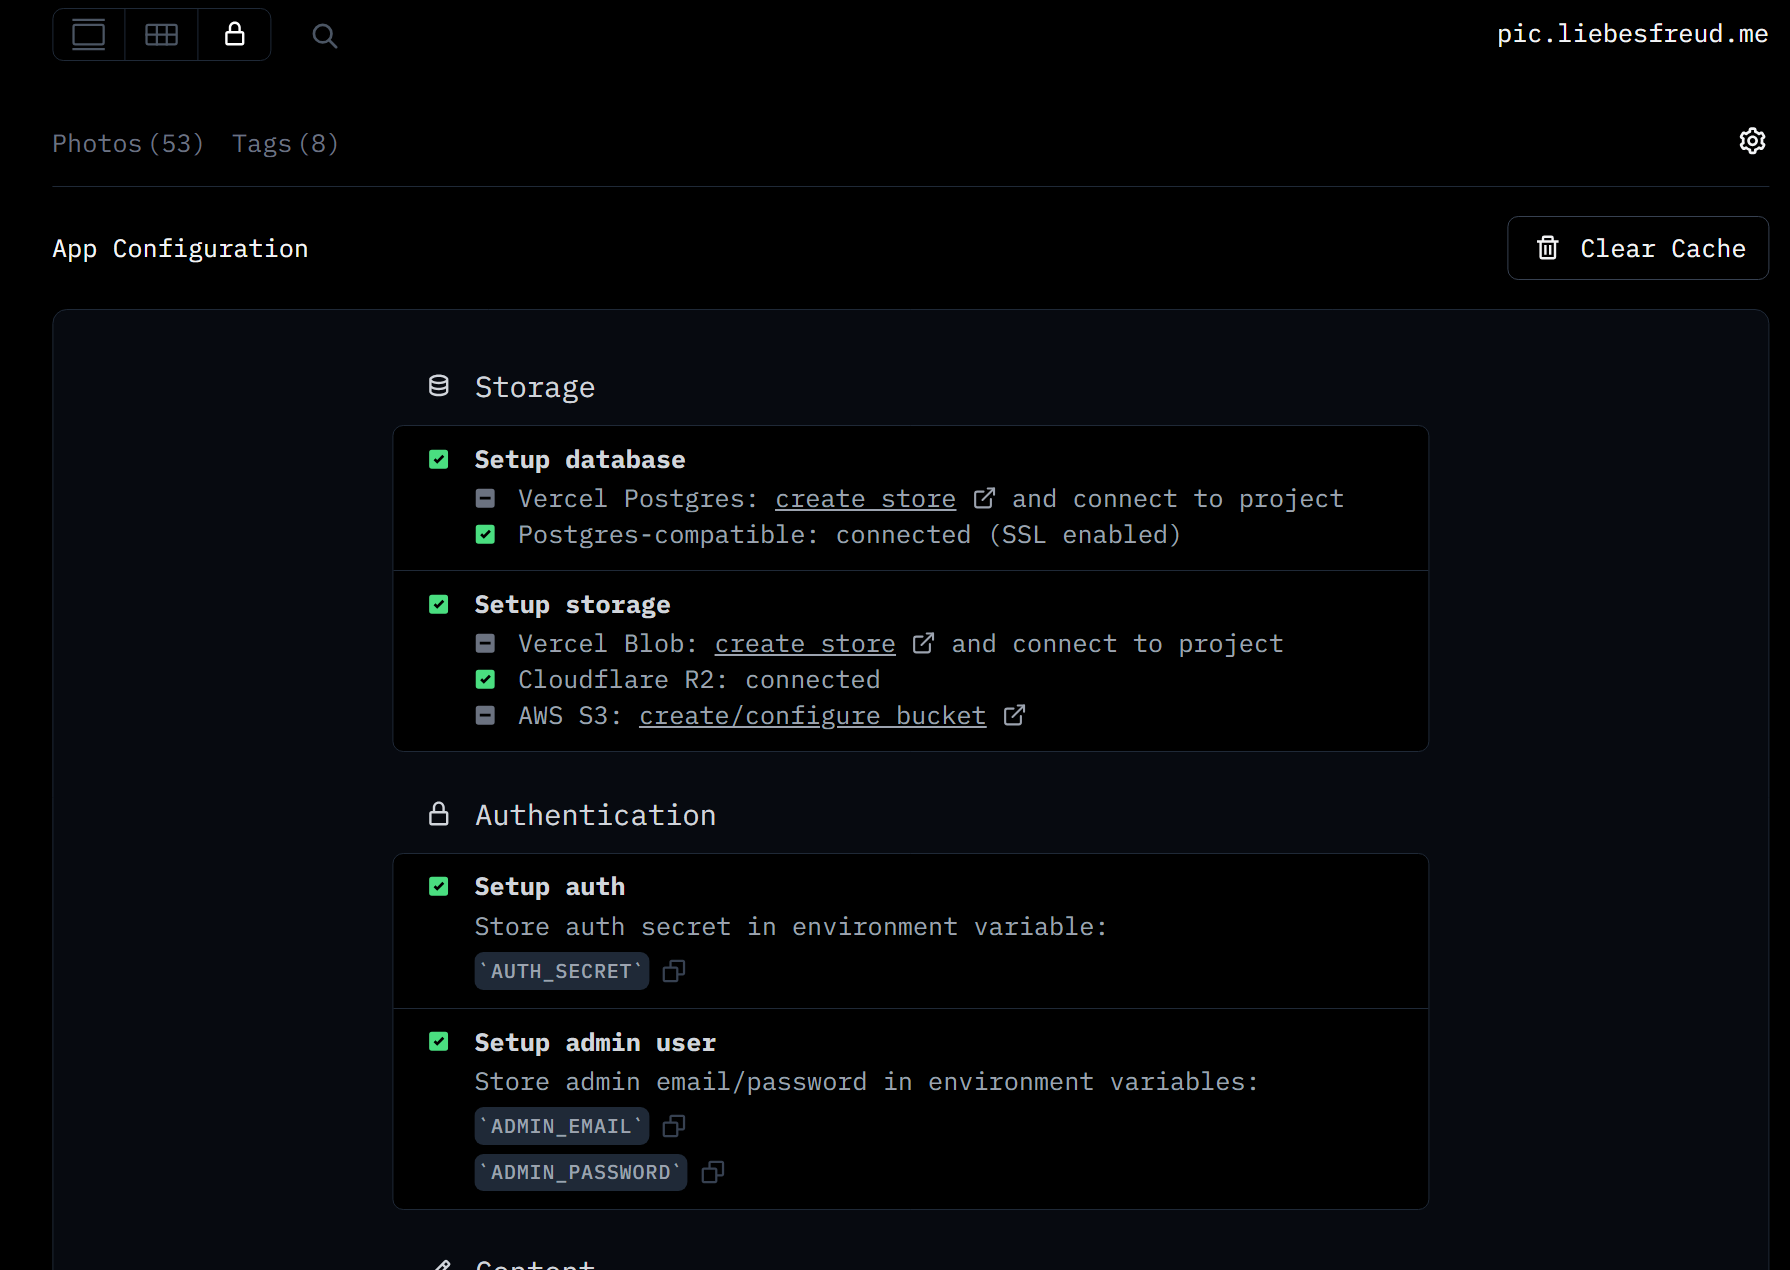Click the Setup database green checkbox
The width and height of the screenshot is (1790, 1270).
pyautogui.click(x=439, y=459)
